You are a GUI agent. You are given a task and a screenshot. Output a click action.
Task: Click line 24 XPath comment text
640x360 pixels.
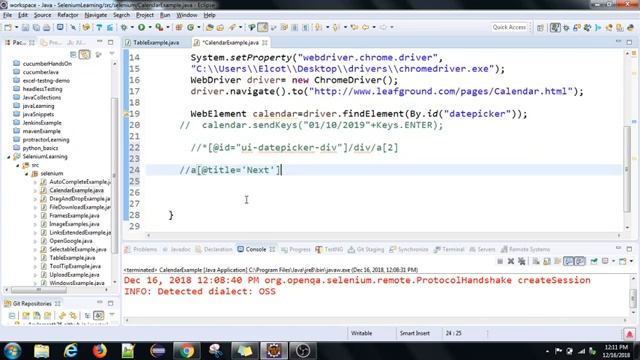(230, 170)
